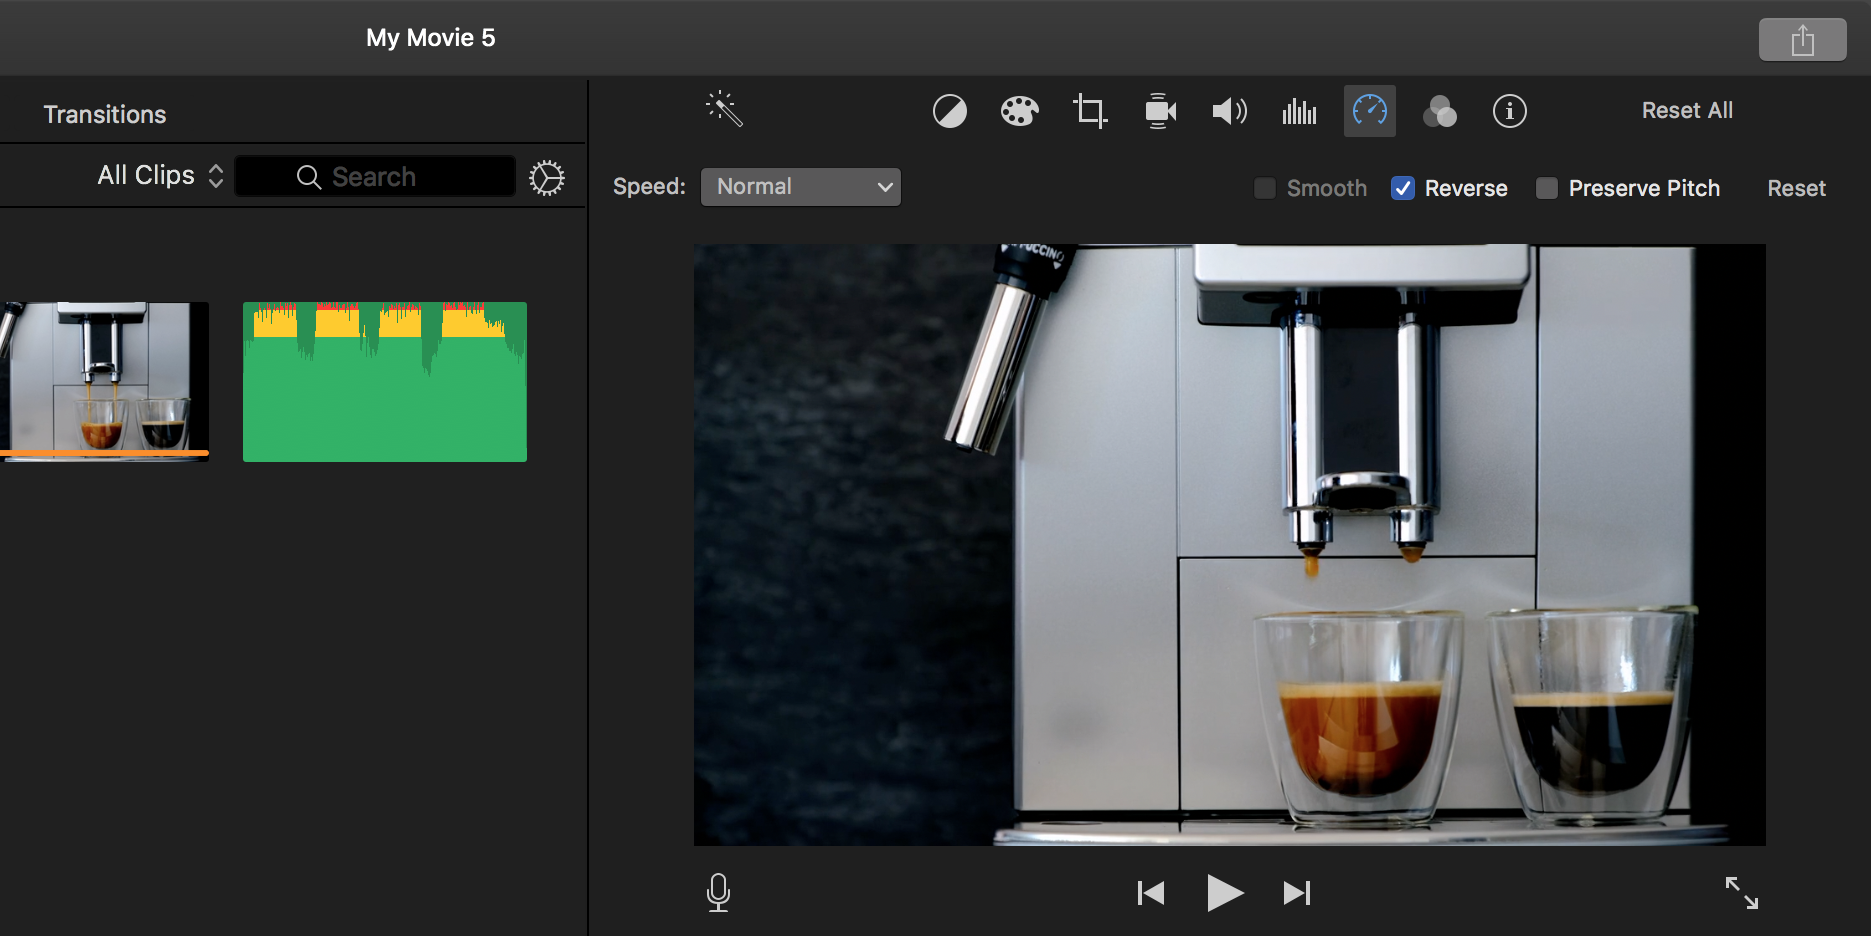Viewport: 1871px width, 936px height.
Task: Select the Auto Enhance magic wand tool
Action: pyautogui.click(x=724, y=108)
